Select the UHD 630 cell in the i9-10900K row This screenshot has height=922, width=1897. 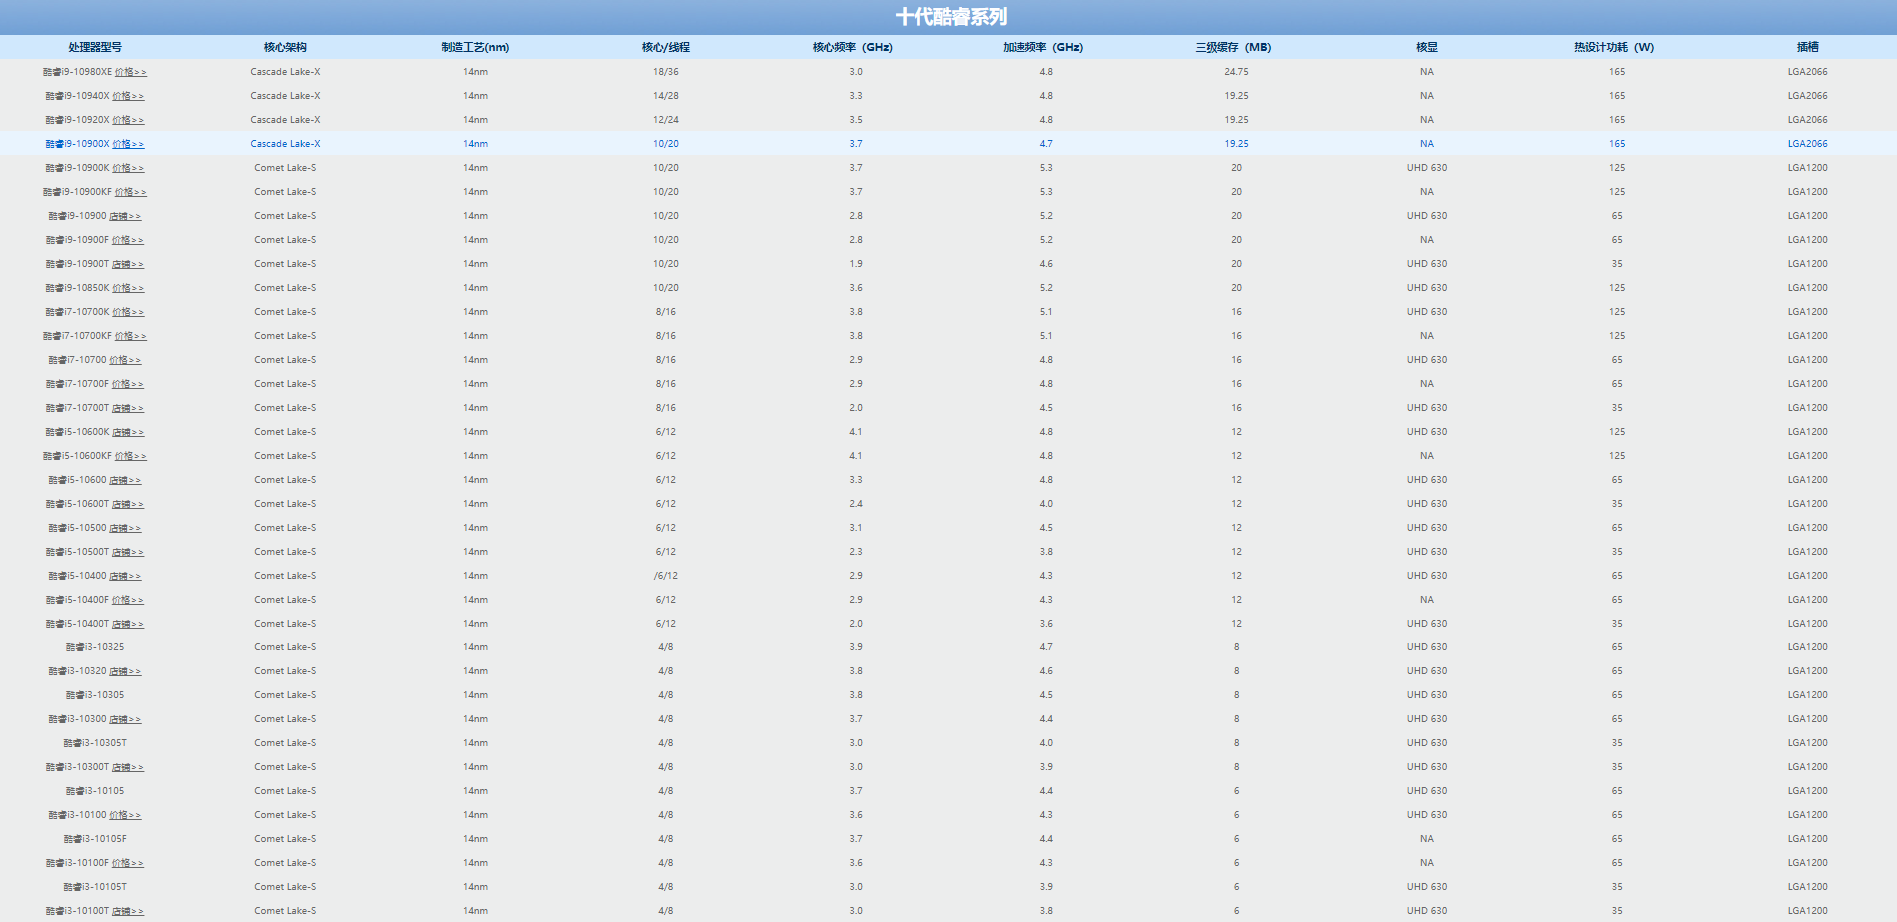click(1427, 168)
